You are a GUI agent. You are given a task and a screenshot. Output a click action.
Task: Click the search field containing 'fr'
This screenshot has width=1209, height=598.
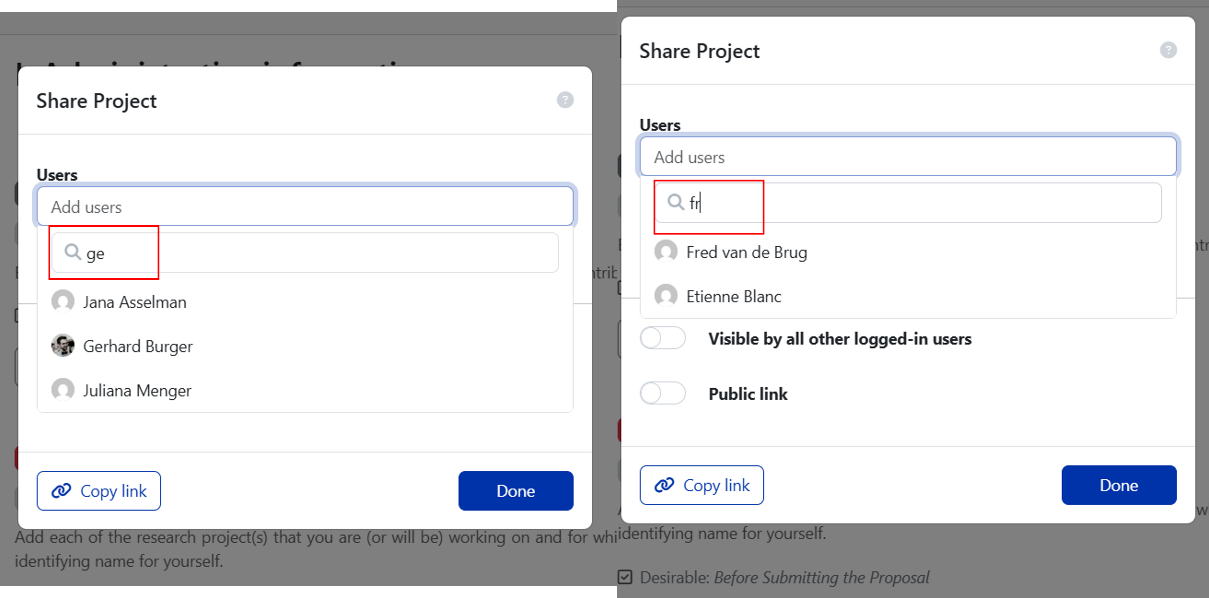tap(920, 203)
